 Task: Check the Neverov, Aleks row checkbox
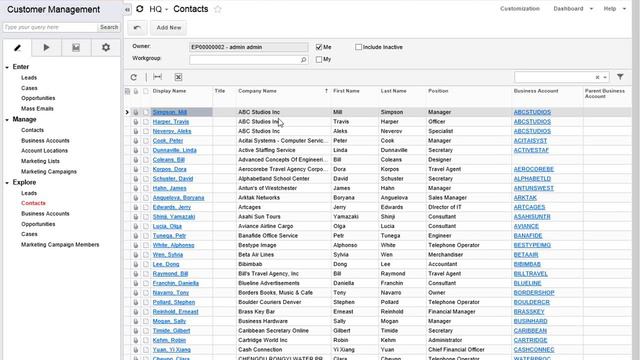(x=146, y=131)
